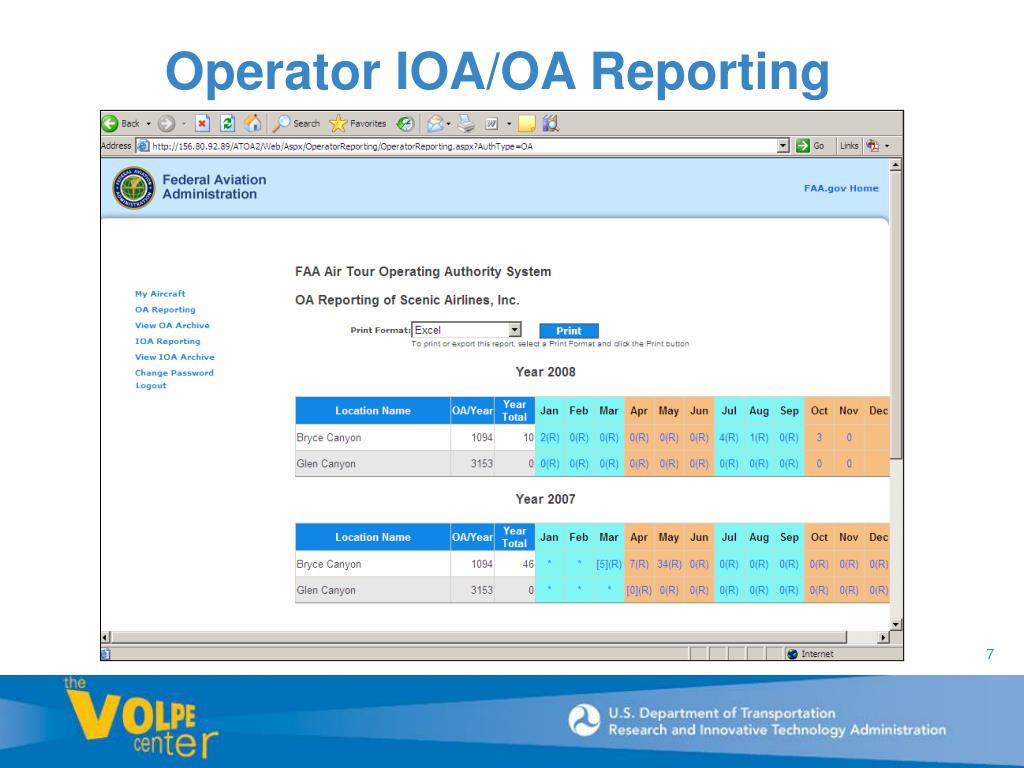Click the Discuss note icon
1024x768 pixels.
(526, 123)
